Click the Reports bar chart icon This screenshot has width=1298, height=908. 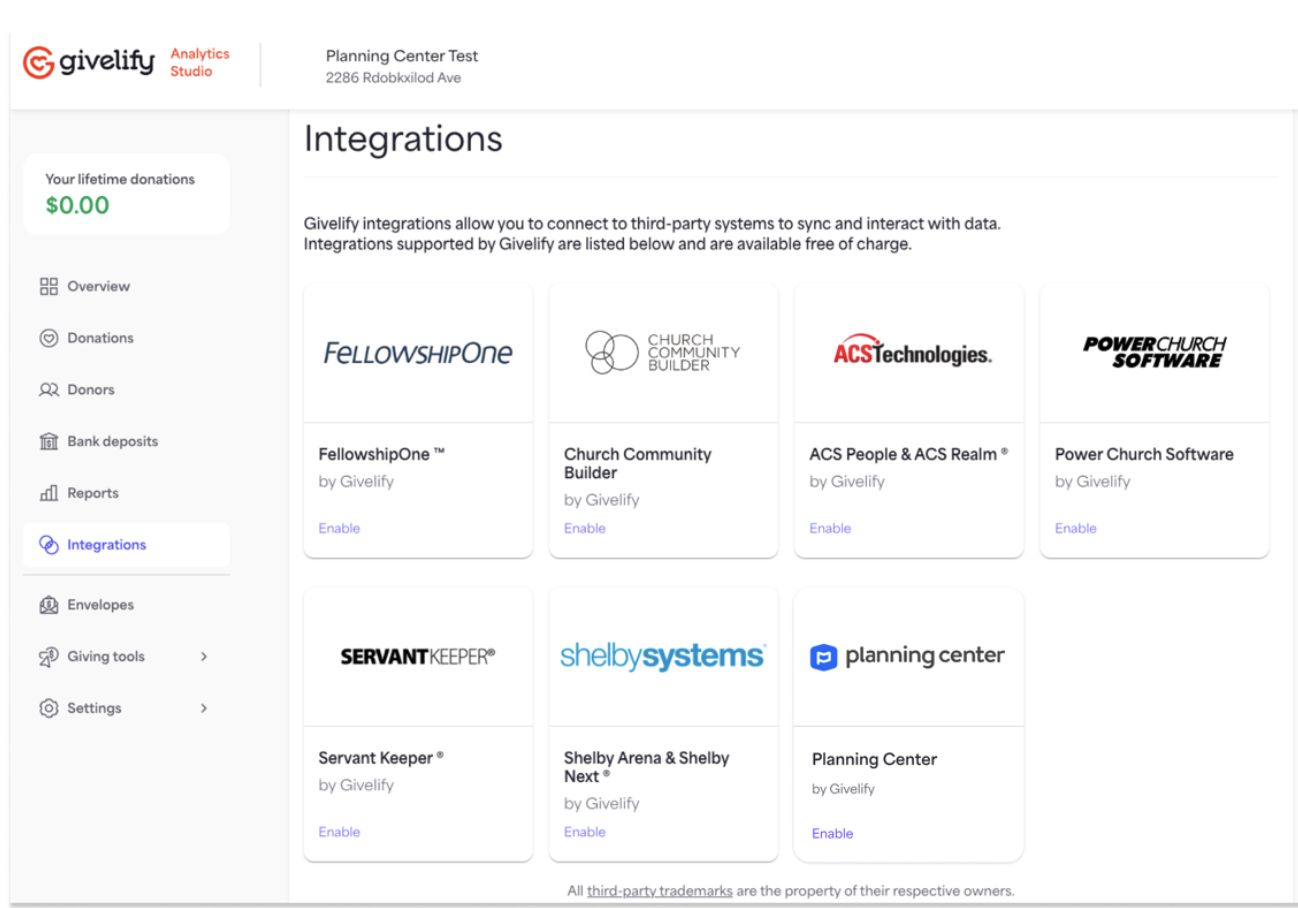pyautogui.click(x=49, y=493)
